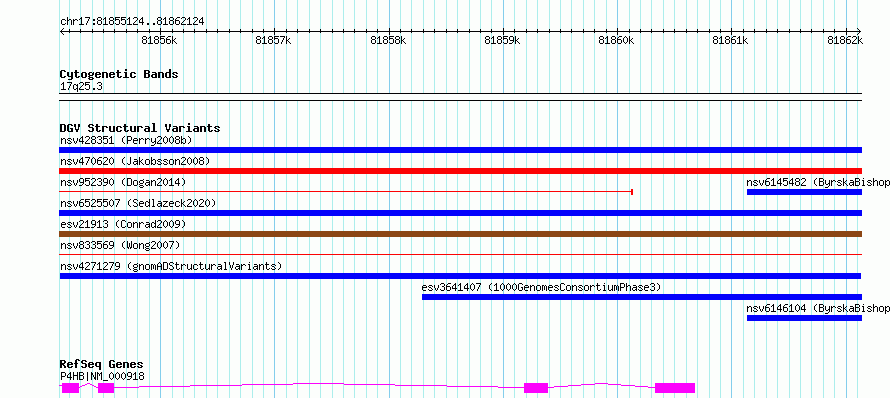
Task: Click the nsv6146104 (ByrskaBishop) label
Action: point(818,308)
